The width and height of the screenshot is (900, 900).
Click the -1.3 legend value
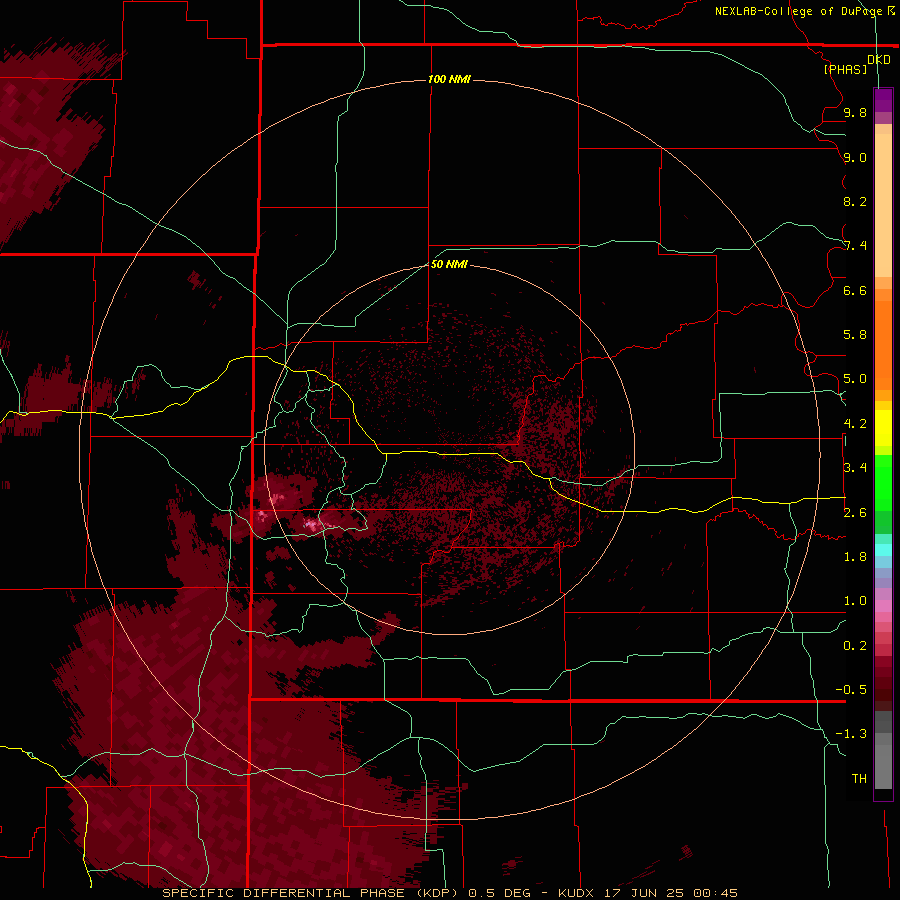click(x=851, y=734)
